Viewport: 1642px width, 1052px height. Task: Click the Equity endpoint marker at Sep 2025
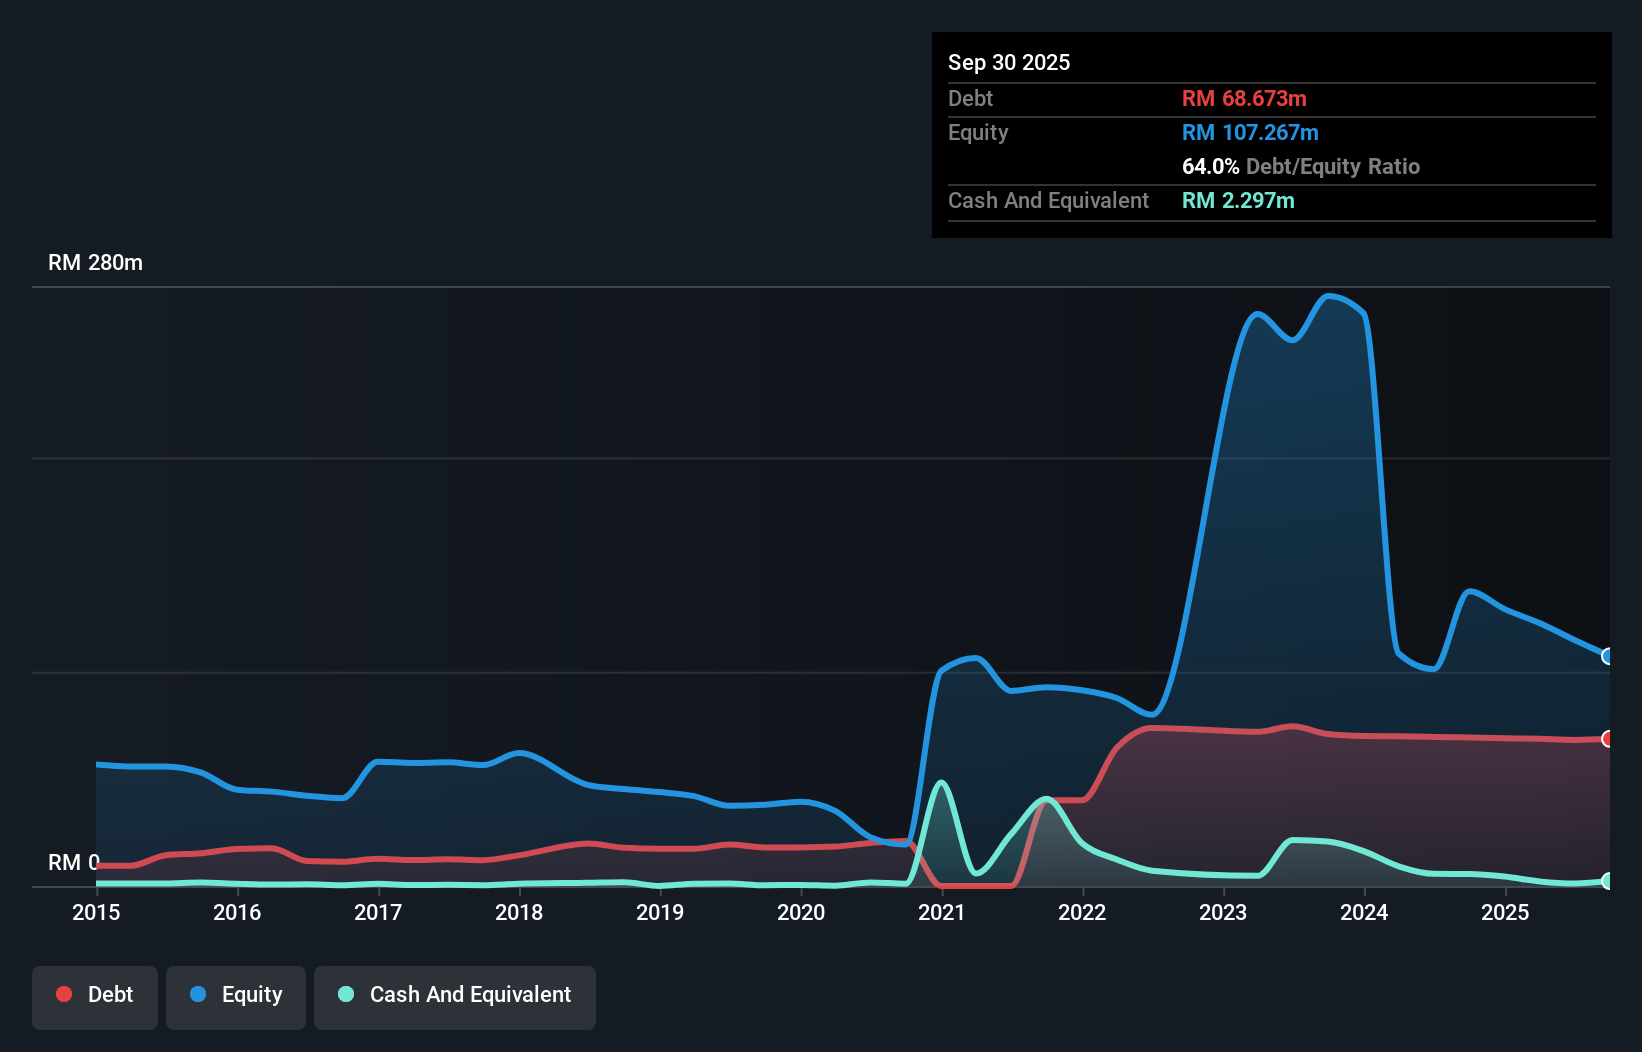[1607, 656]
